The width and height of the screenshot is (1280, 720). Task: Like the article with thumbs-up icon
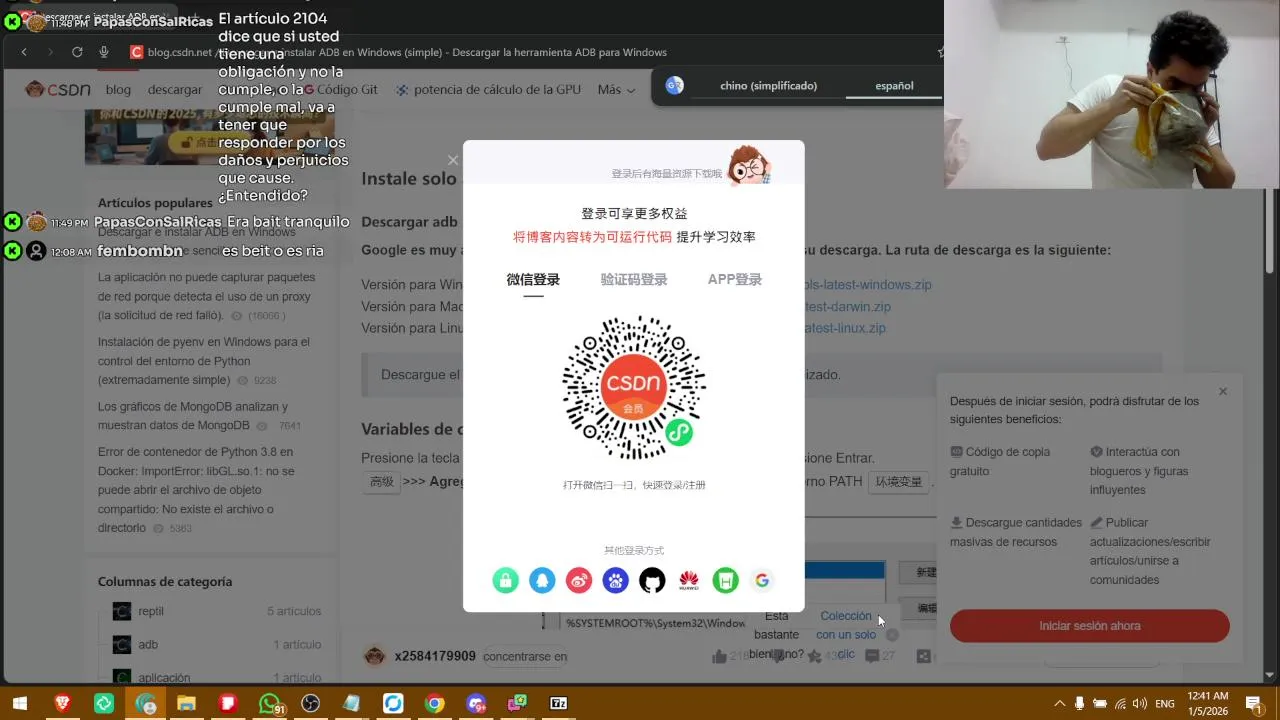[x=719, y=656]
